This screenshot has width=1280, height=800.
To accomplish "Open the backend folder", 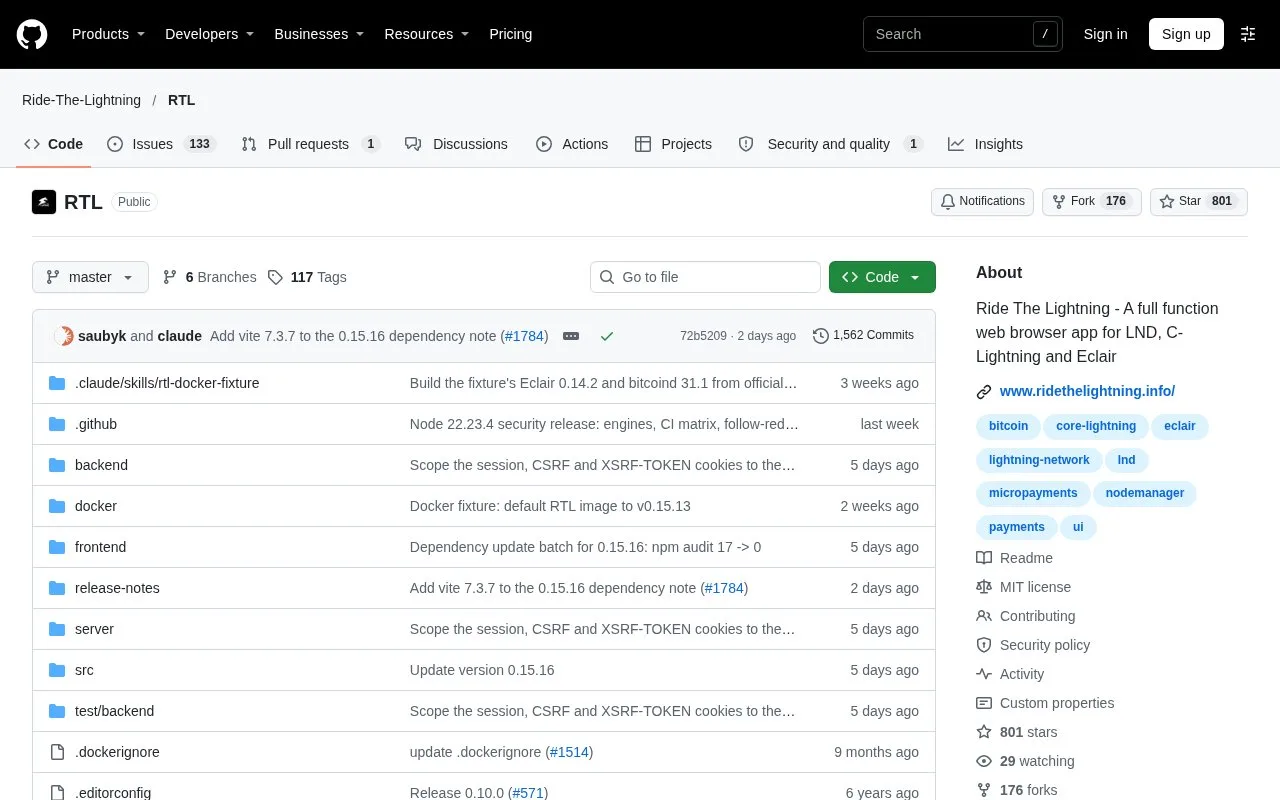I will point(101,465).
